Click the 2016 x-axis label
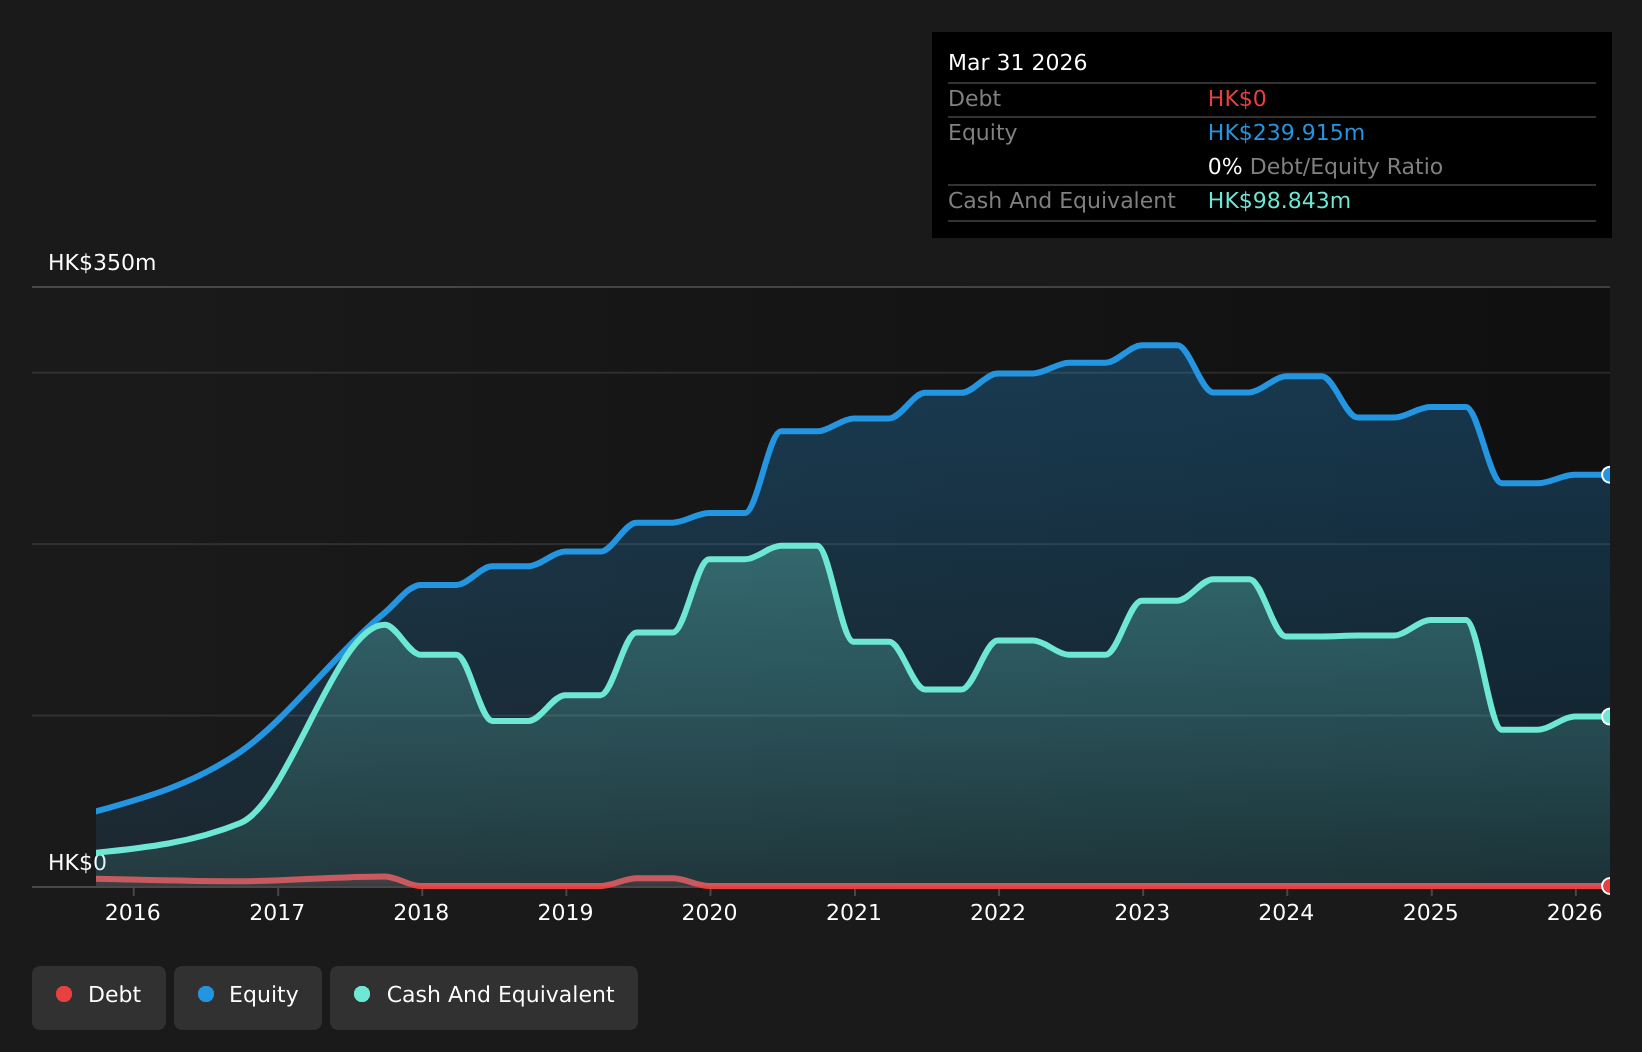 [133, 912]
